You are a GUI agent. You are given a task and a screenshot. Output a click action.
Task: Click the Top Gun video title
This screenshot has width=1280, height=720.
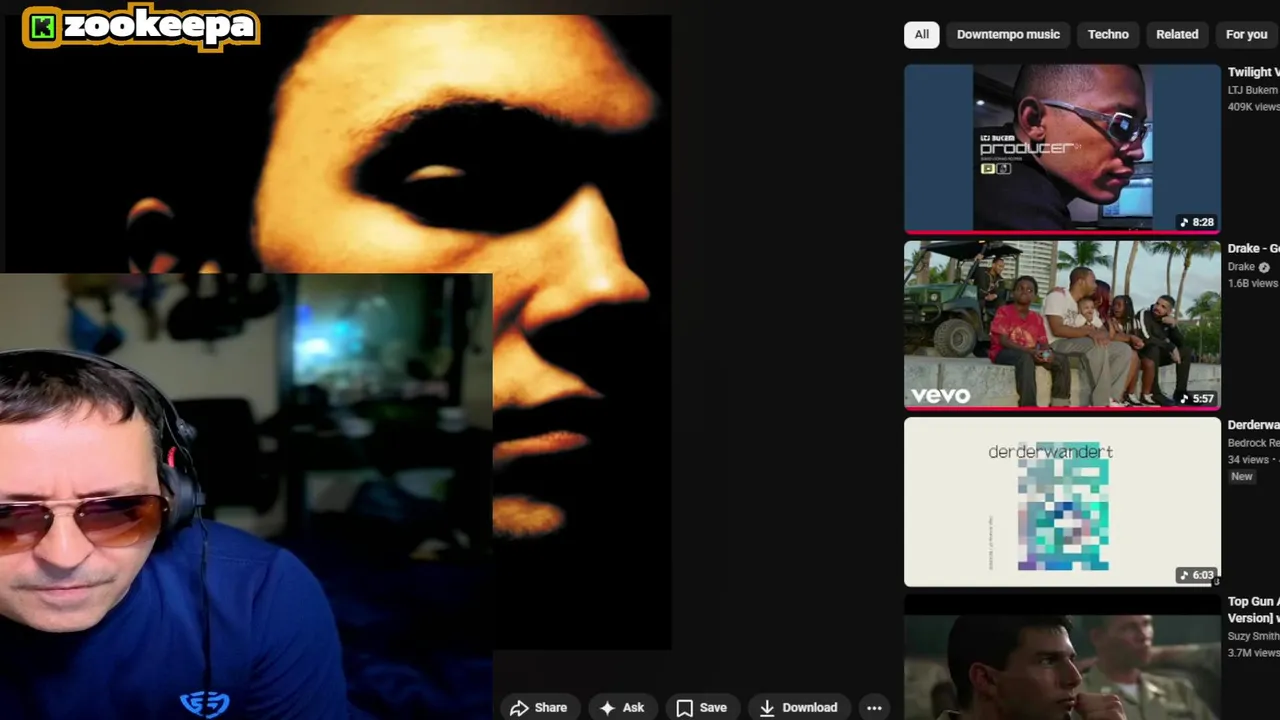click(1253, 610)
